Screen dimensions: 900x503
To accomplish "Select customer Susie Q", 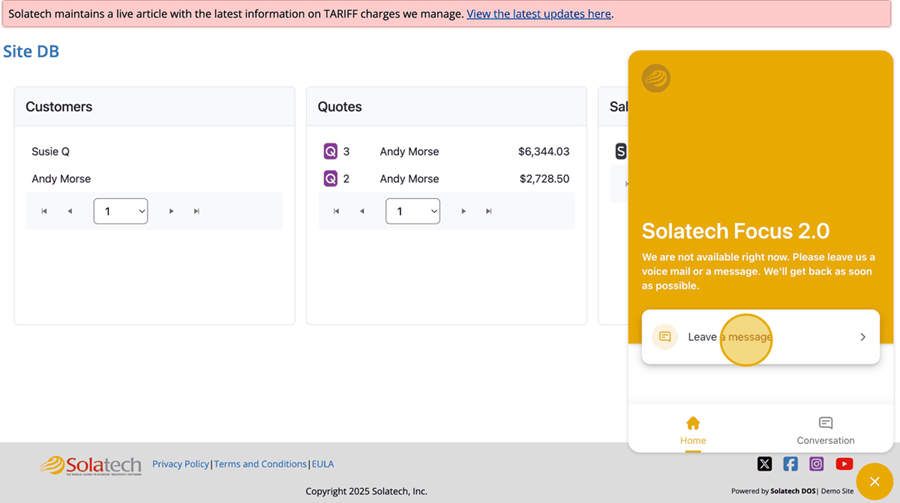I will coord(51,152).
